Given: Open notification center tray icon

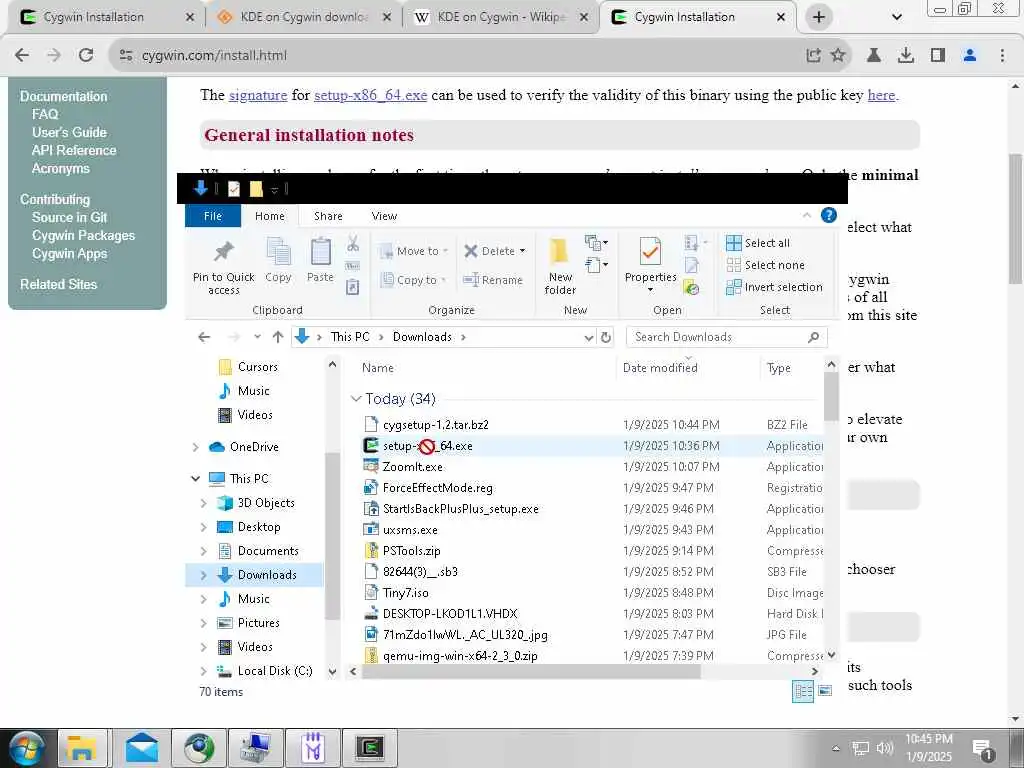Looking at the screenshot, I should click(983, 749).
